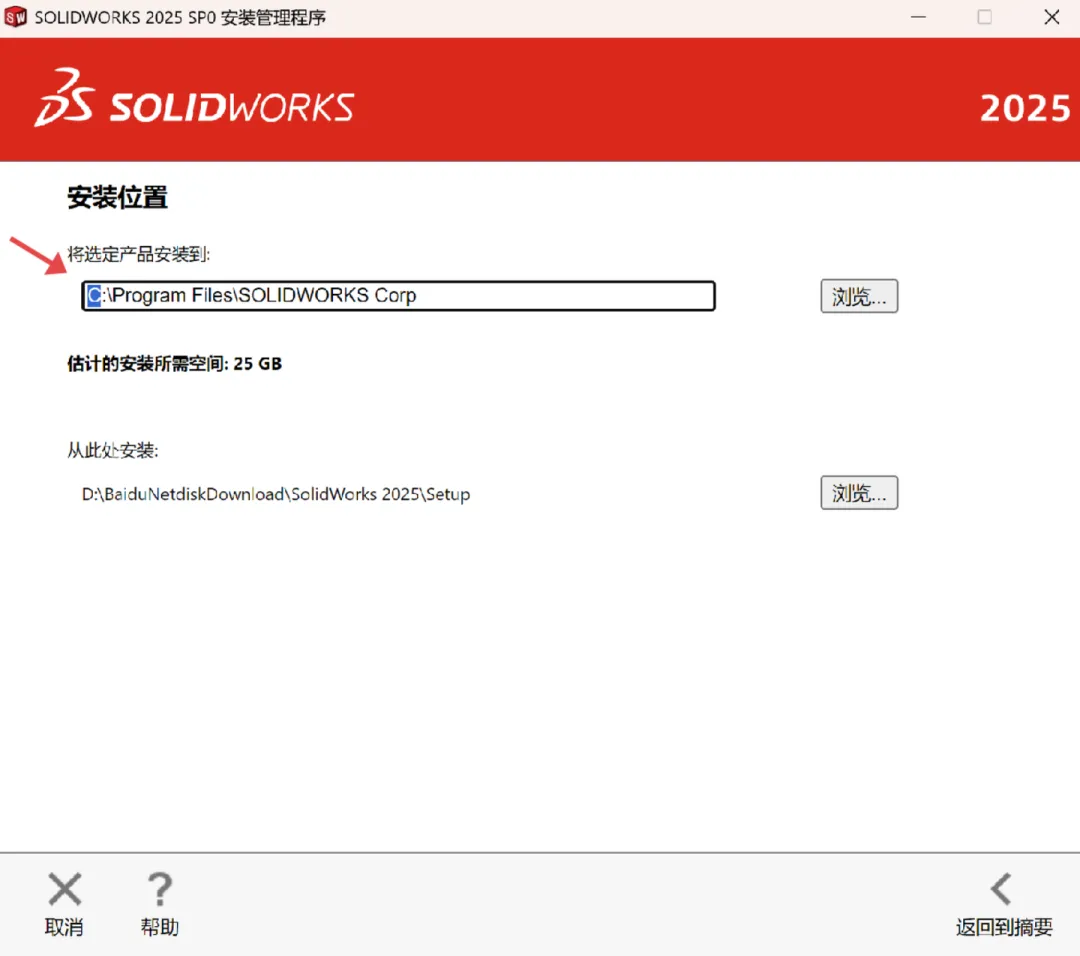The width and height of the screenshot is (1080, 956).
Task: Click the install path input field
Action: pos(398,295)
